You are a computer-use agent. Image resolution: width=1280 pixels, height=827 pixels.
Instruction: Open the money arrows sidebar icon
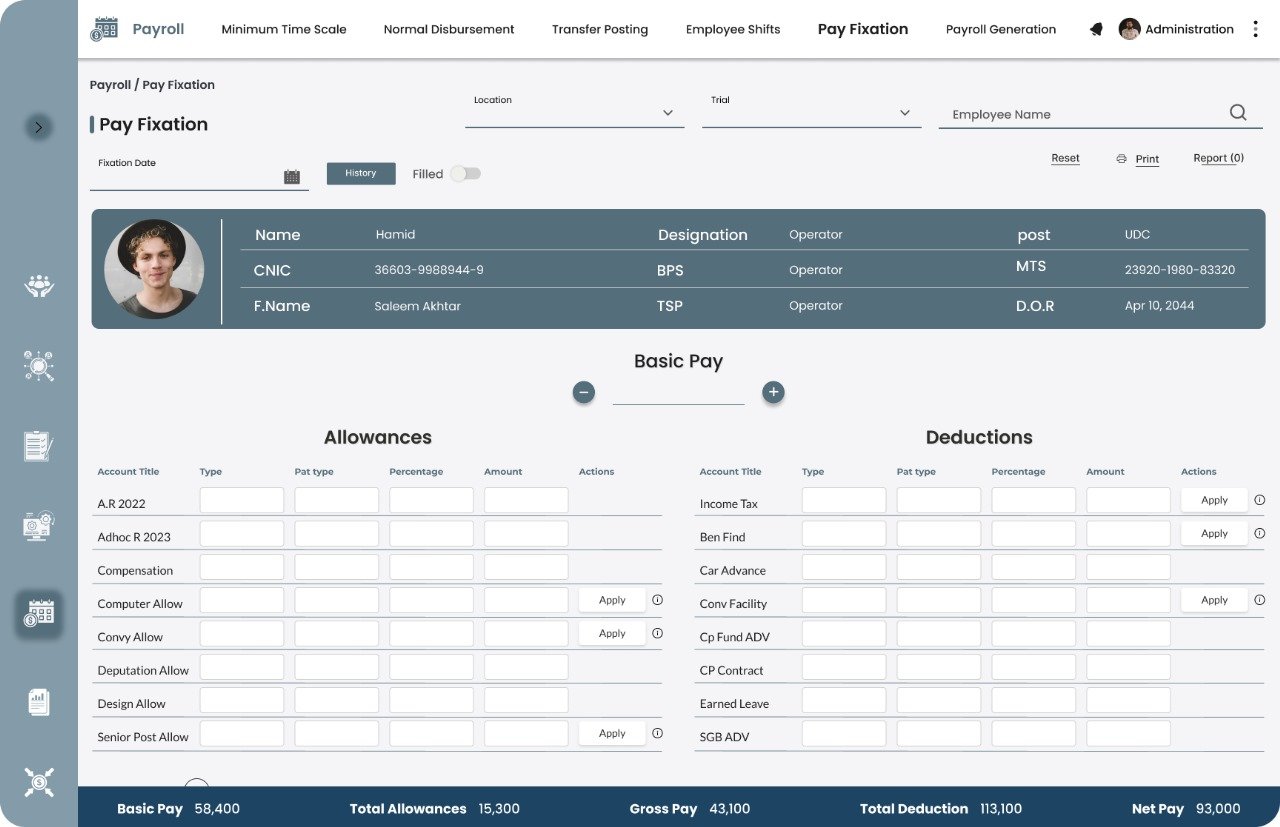(x=39, y=782)
